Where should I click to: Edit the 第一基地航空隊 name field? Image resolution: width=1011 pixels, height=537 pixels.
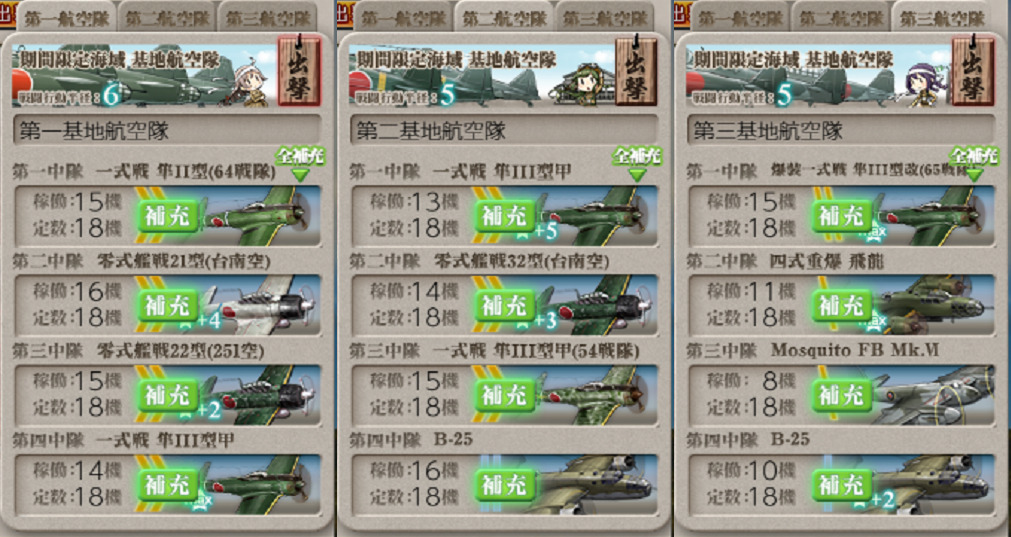pyautogui.click(x=167, y=132)
